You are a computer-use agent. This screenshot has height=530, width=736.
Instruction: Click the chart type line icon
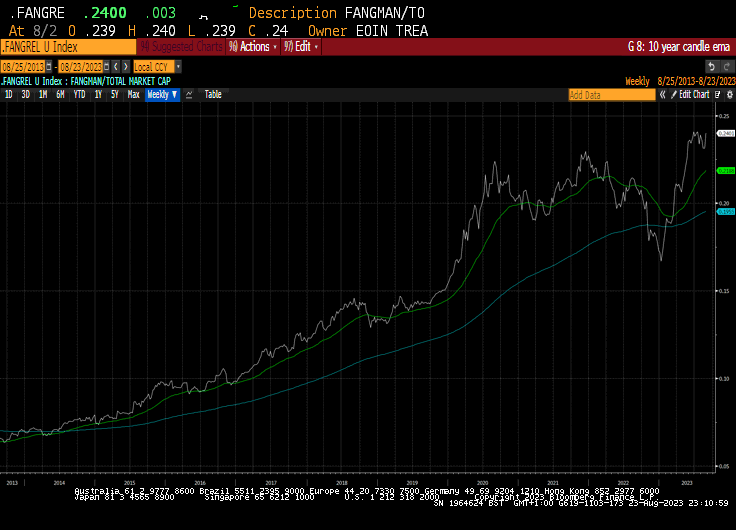(x=189, y=95)
